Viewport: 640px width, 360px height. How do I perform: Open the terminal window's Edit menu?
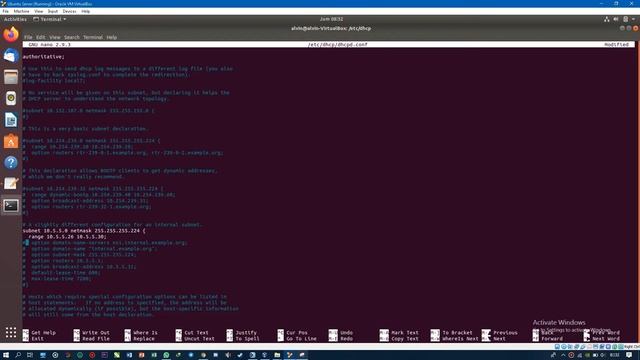pyautogui.click(x=40, y=37)
